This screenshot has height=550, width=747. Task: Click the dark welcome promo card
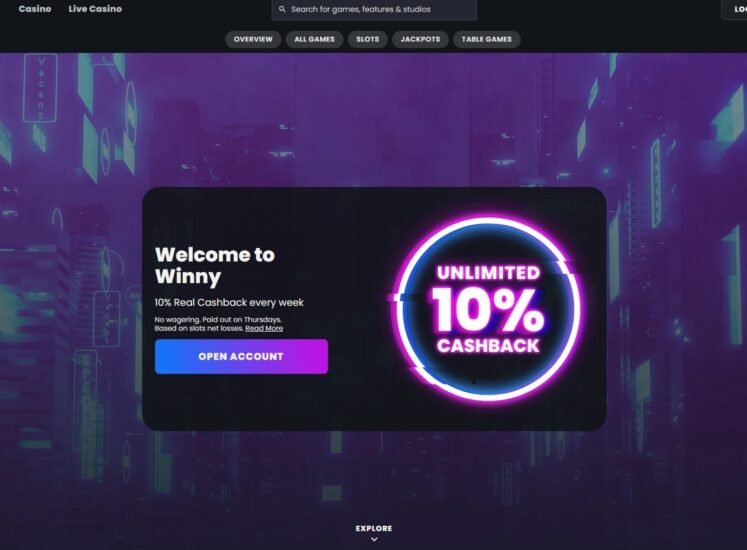(374, 309)
